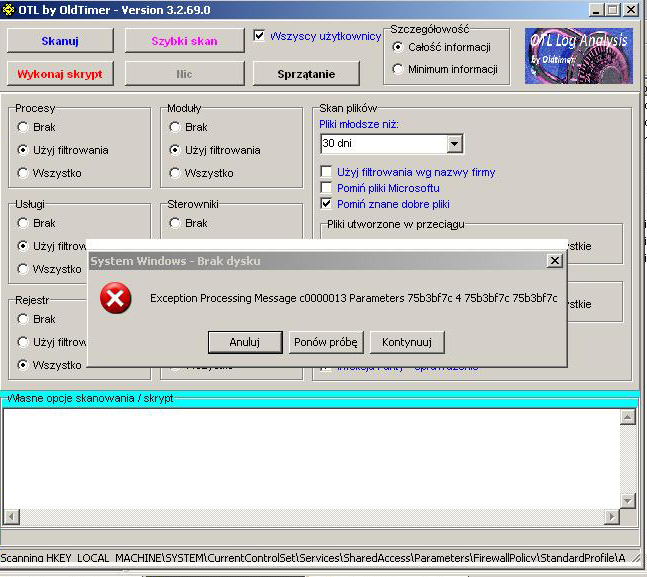Maximize the OTL window
647x577 pixels.
tap(613, 9)
